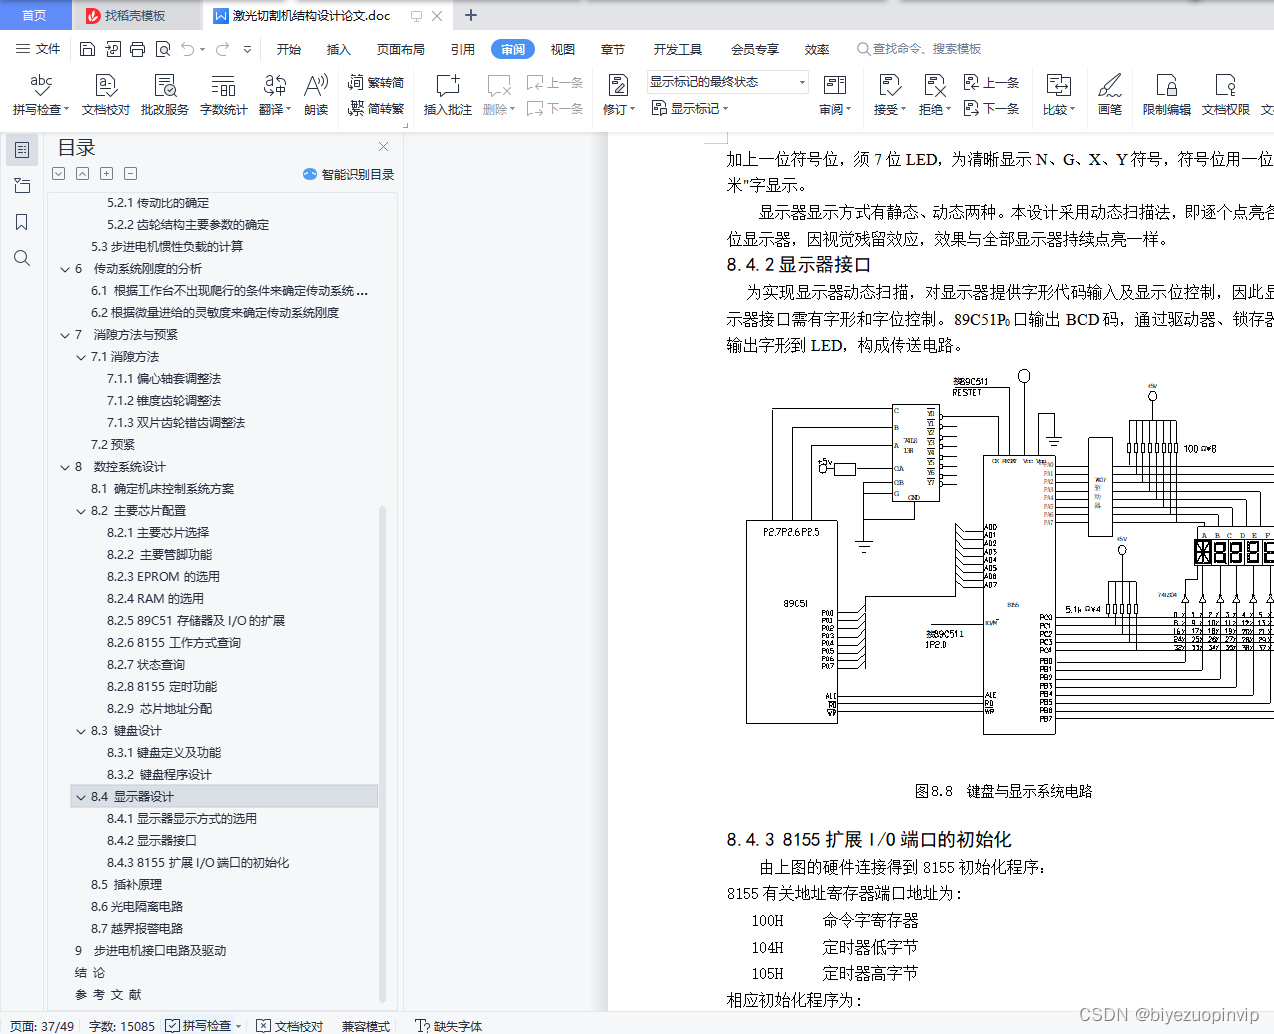
Task: Run the 拼写检查 spelling check tool
Action: pyautogui.click(x=41, y=95)
